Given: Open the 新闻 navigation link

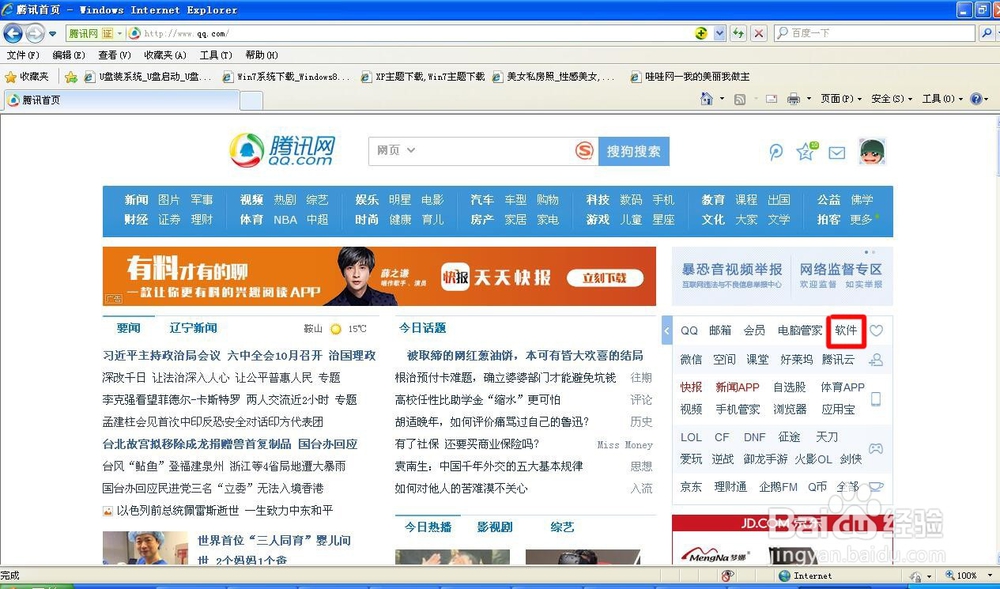Looking at the screenshot, I should 136,200.
